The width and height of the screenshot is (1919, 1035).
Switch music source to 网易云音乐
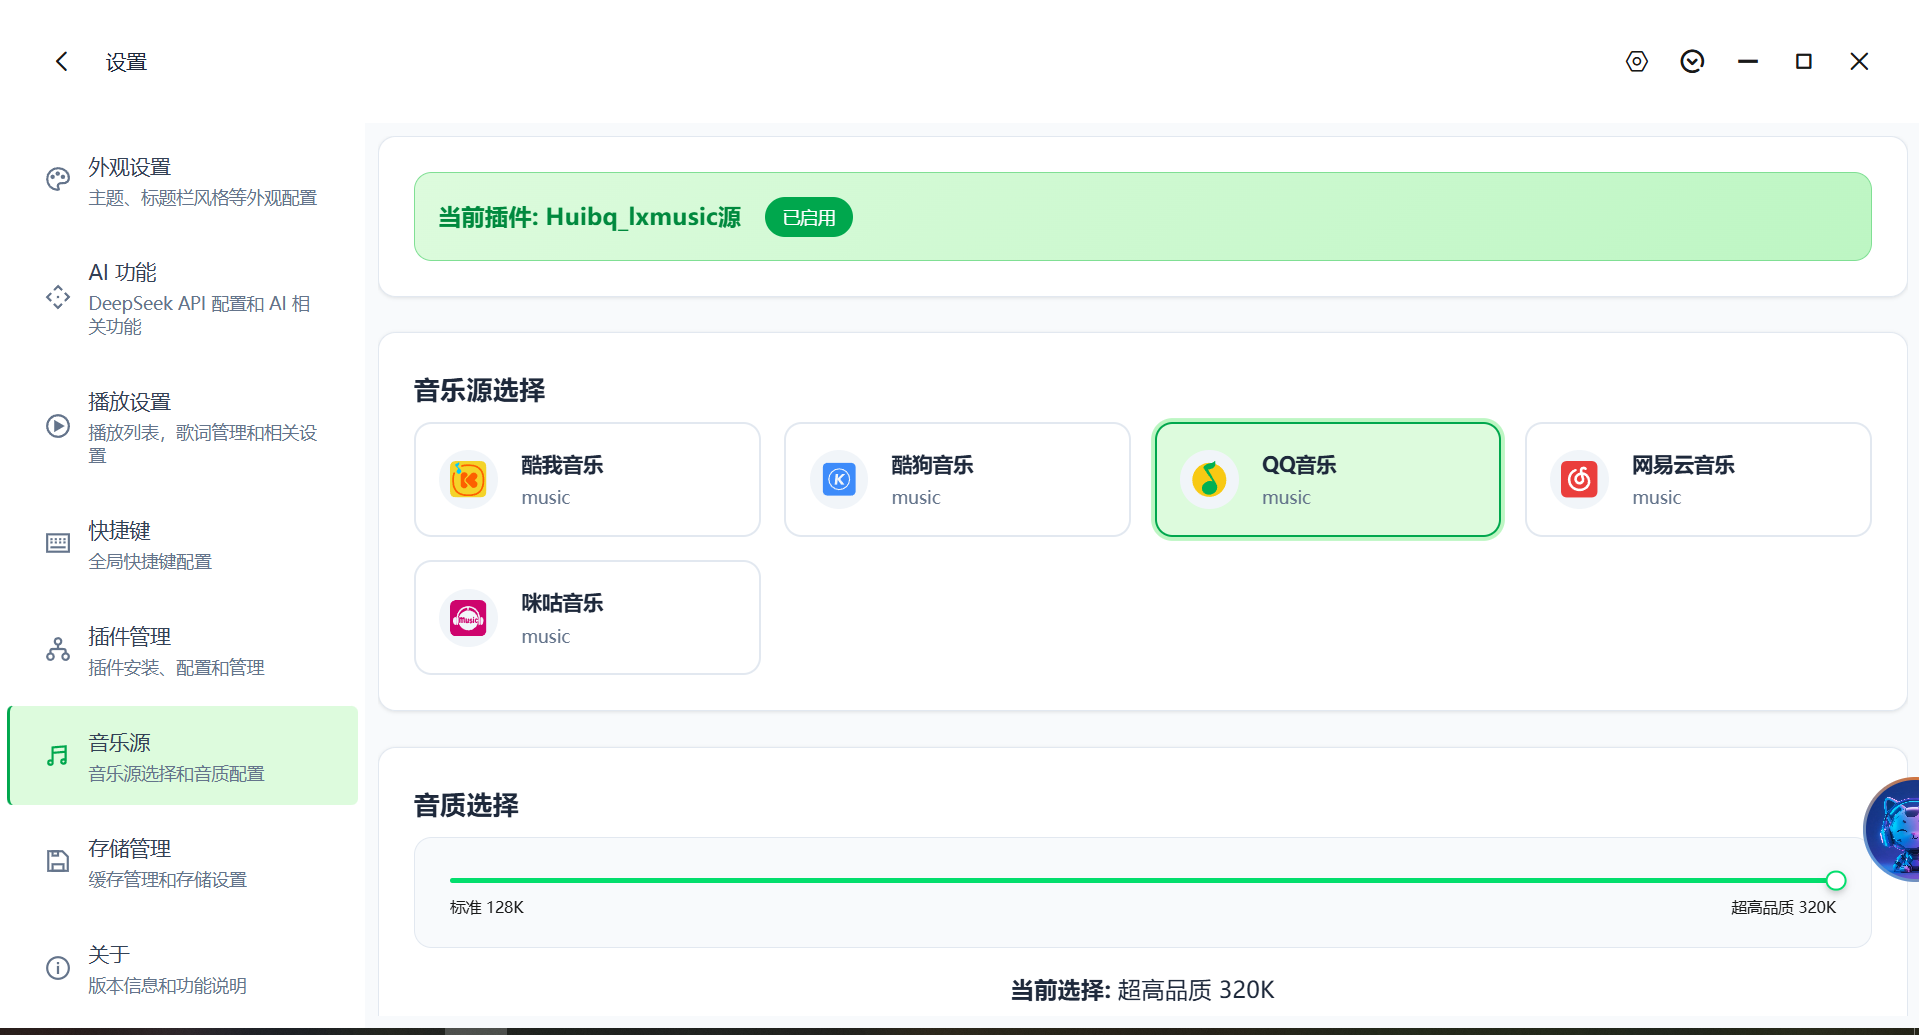pos(1697,479)
